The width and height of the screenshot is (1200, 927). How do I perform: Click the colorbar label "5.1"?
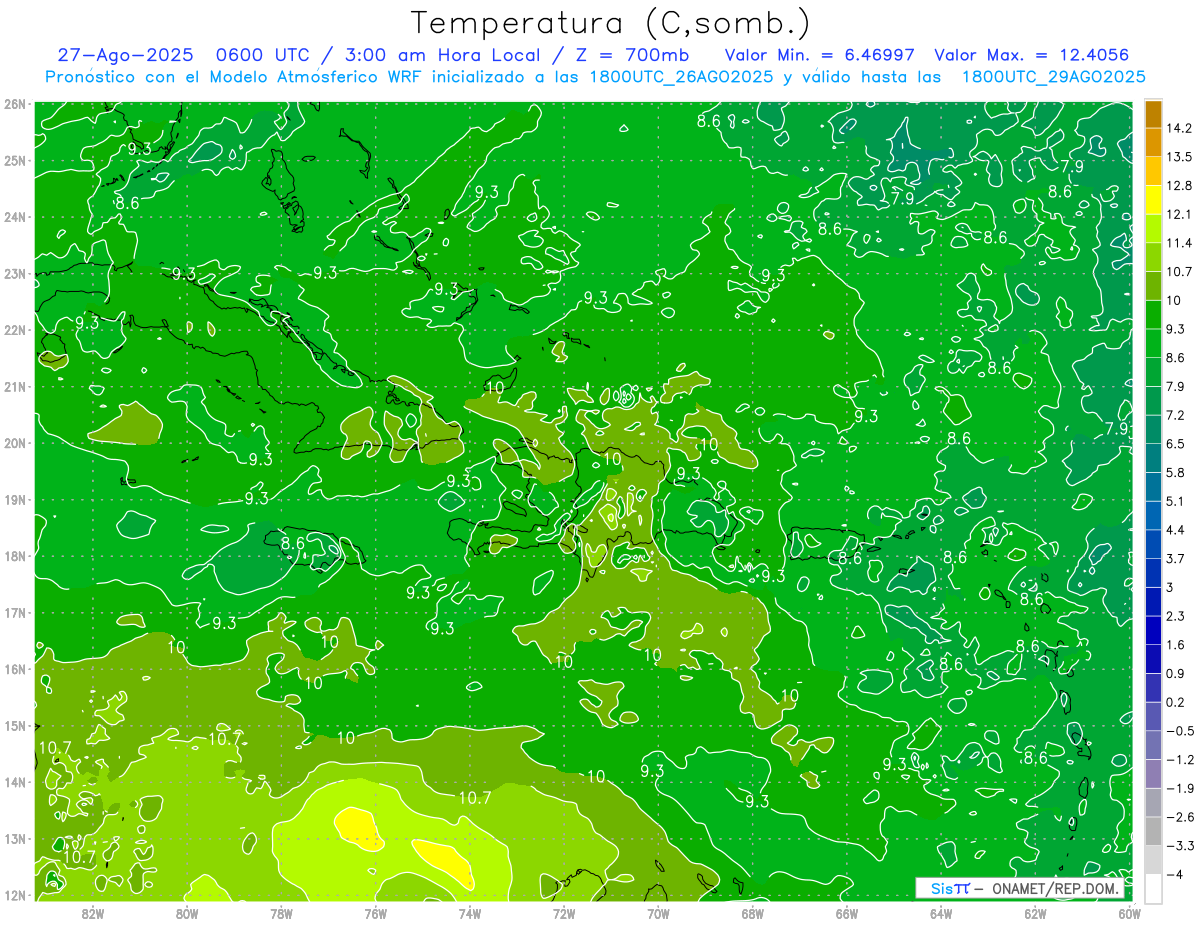[1175, 501]
